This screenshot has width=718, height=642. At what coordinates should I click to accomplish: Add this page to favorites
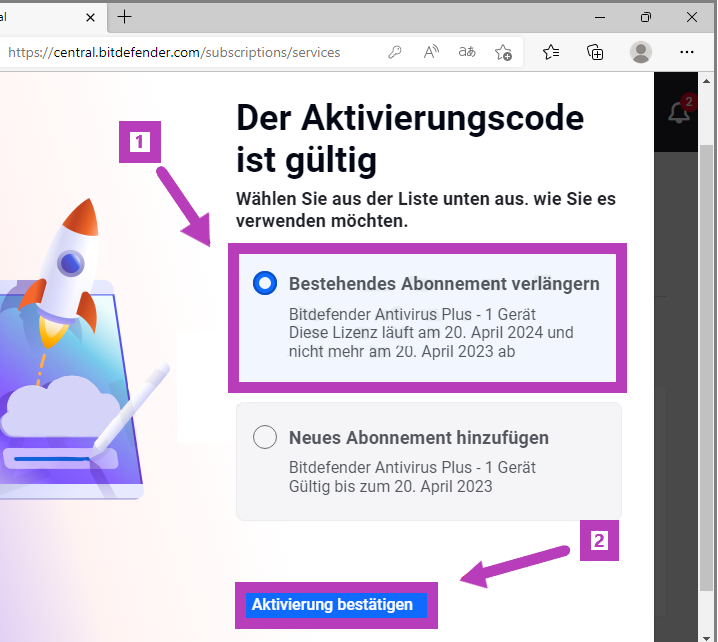pyautogui.click(x=503, y=53)
